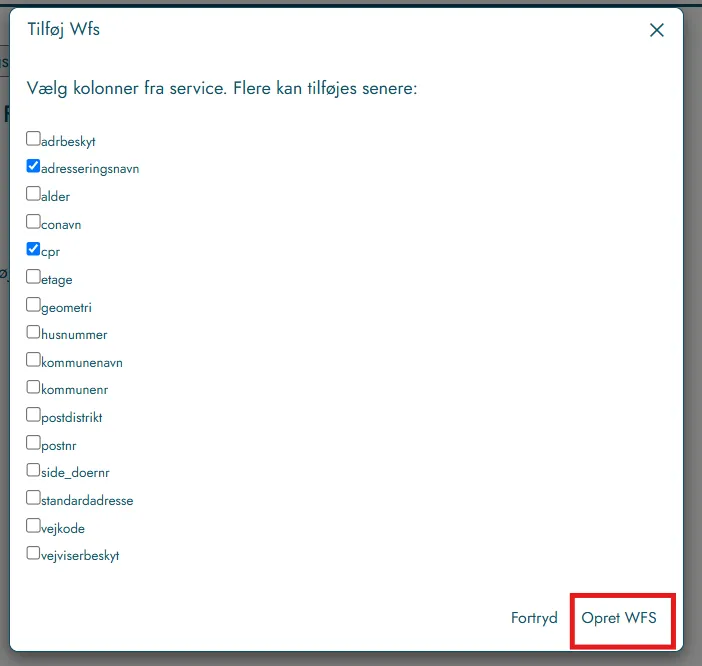Image resolution: width=702 pixels, height=666 pixels.
Task: Close the Tilføj Wfs dialog with X
Action: pyautogui.click(x=656, y=30)
